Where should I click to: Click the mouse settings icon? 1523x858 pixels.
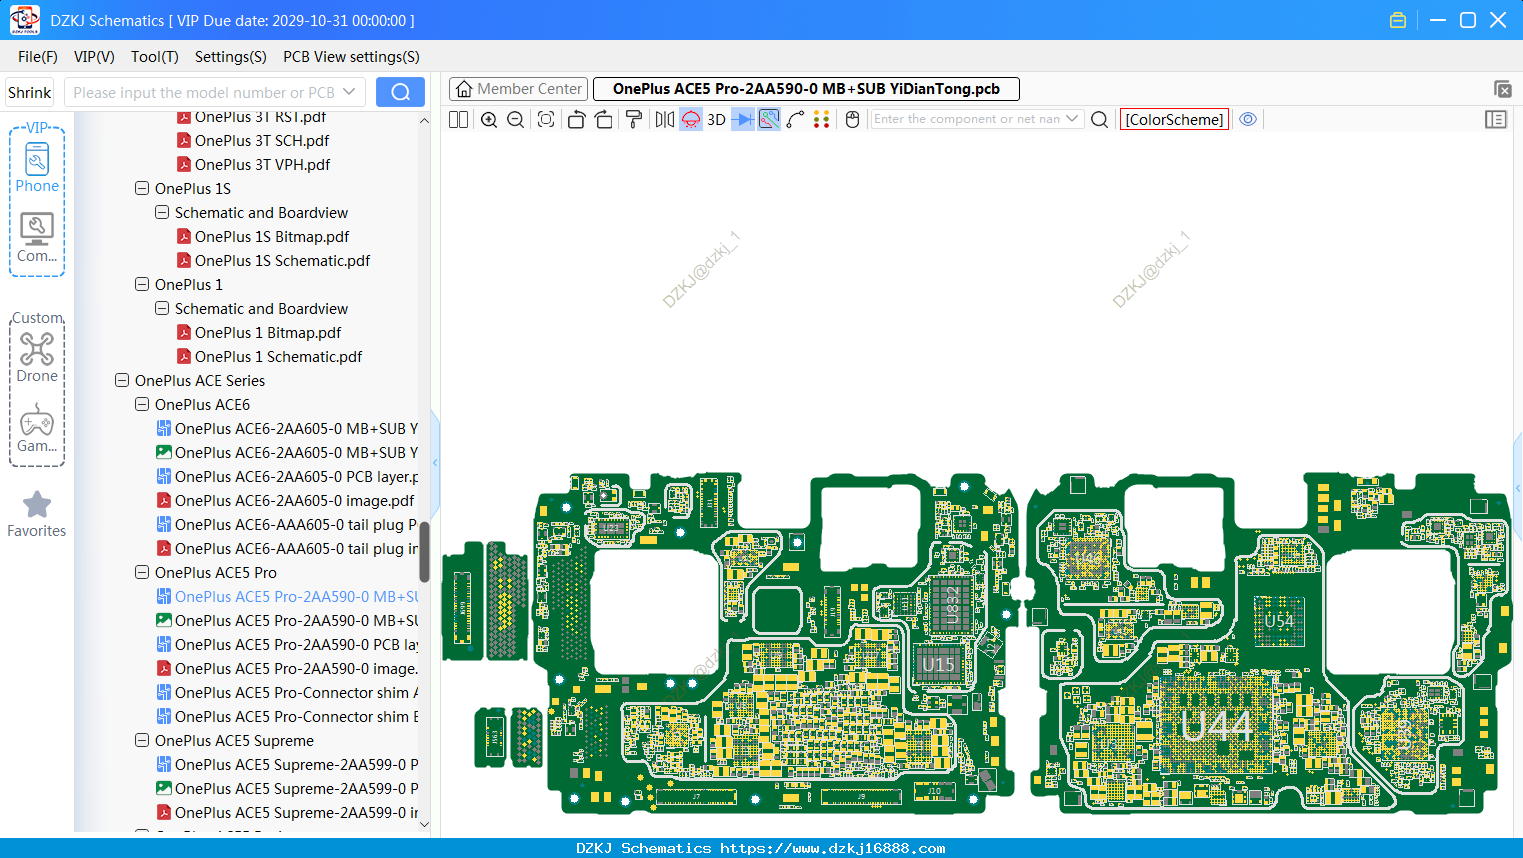[853, 120]
